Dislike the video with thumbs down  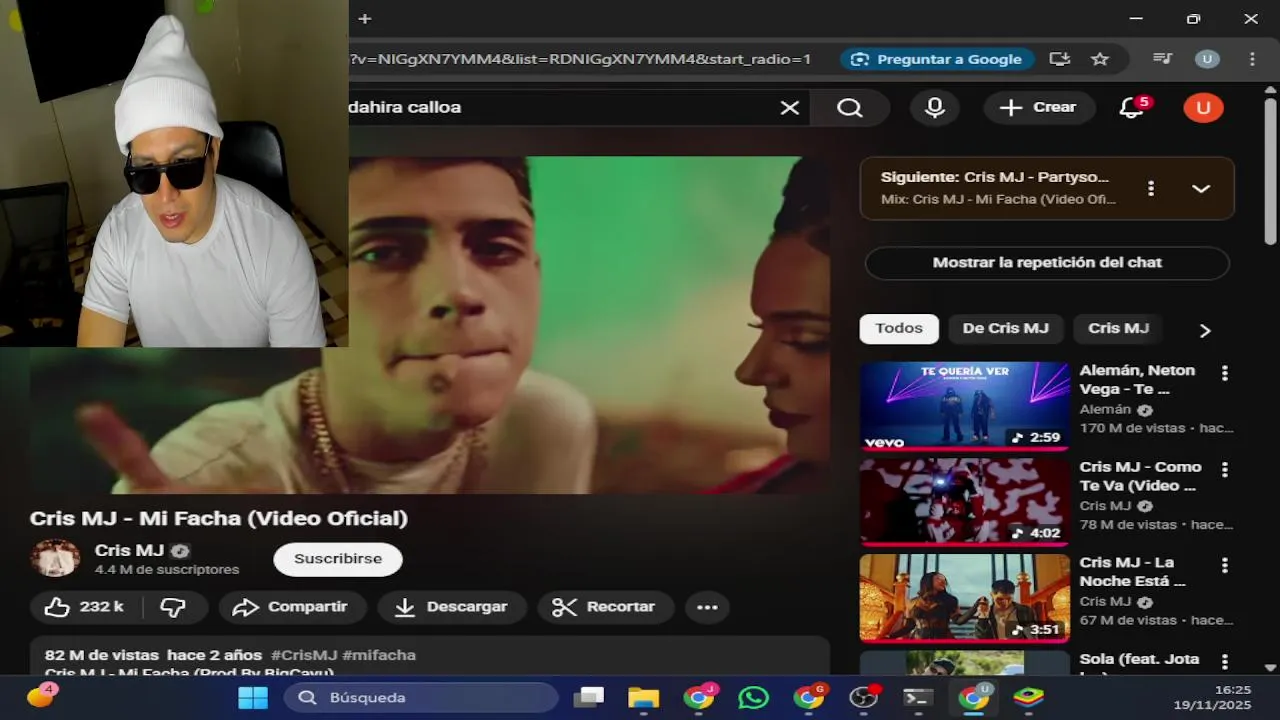pyautogui.click(x=174, y=607)
